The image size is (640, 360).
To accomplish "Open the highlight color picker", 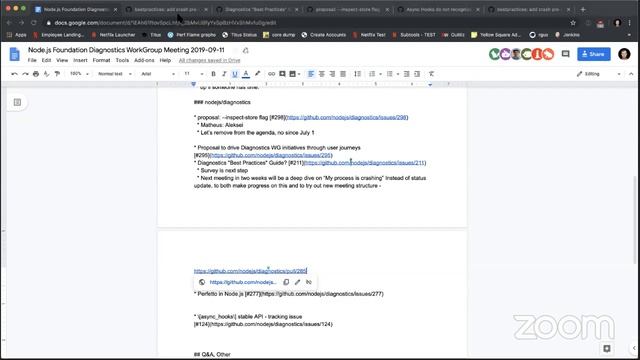I will click(257, 74).
